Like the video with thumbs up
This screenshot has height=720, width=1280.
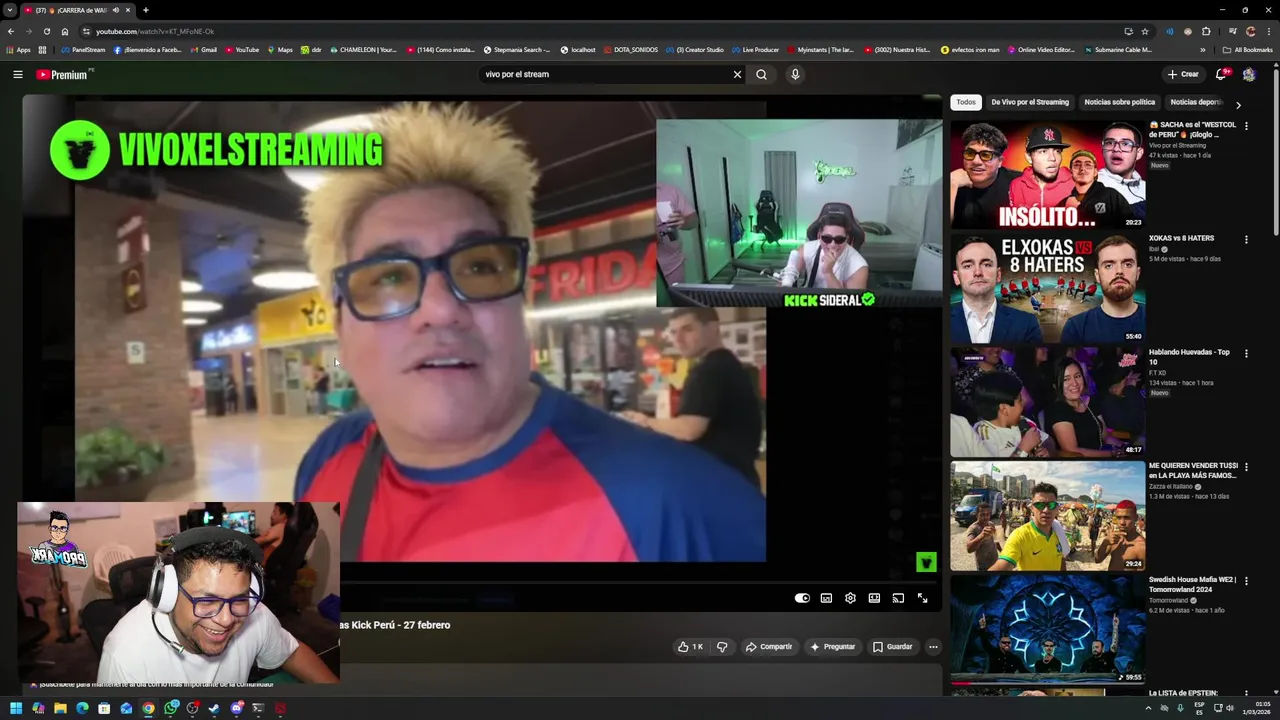point(690,647)
